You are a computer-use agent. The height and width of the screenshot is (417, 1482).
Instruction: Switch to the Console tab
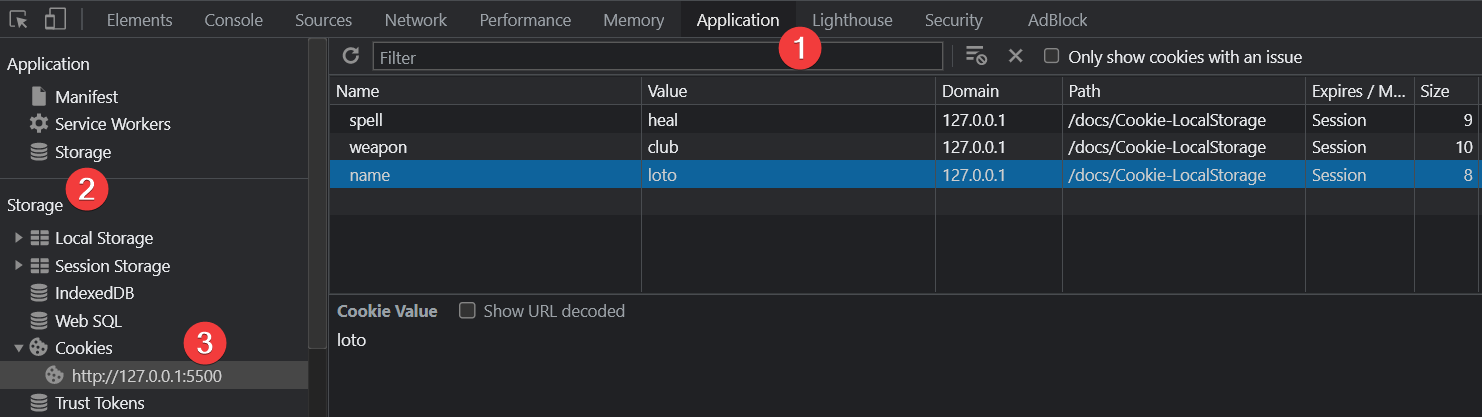(233, 20)
